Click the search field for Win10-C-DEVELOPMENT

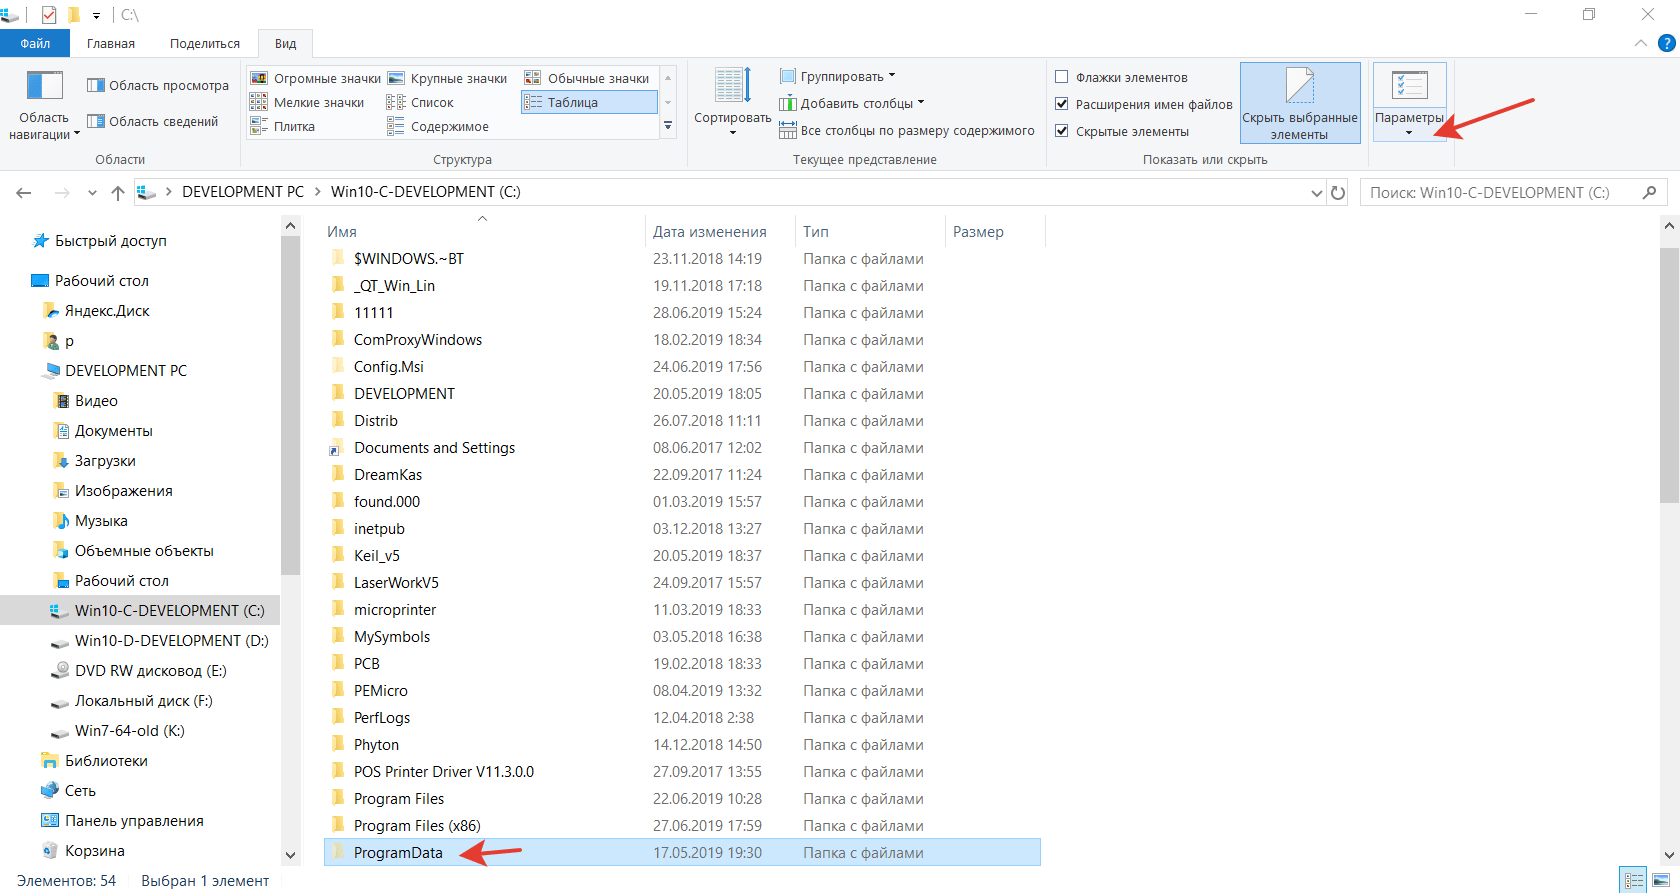coord(1500,193)
